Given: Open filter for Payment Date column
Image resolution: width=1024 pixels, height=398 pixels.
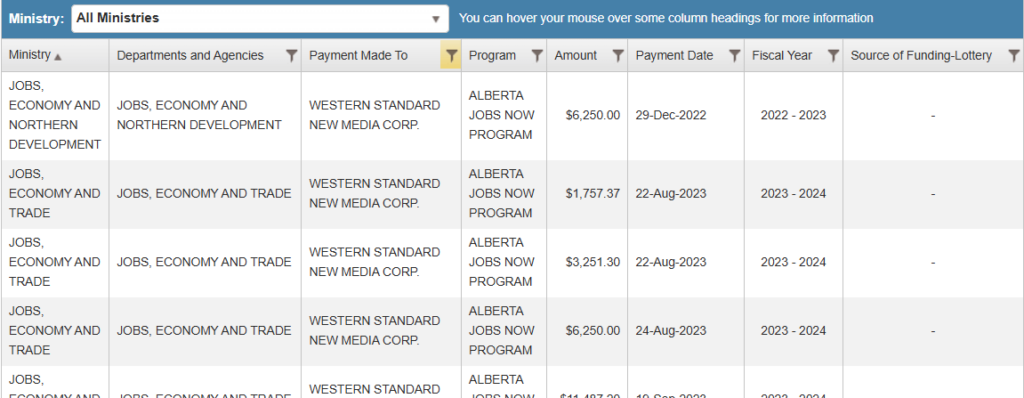Looking at the screenshot, I should (x=734, y=56).
